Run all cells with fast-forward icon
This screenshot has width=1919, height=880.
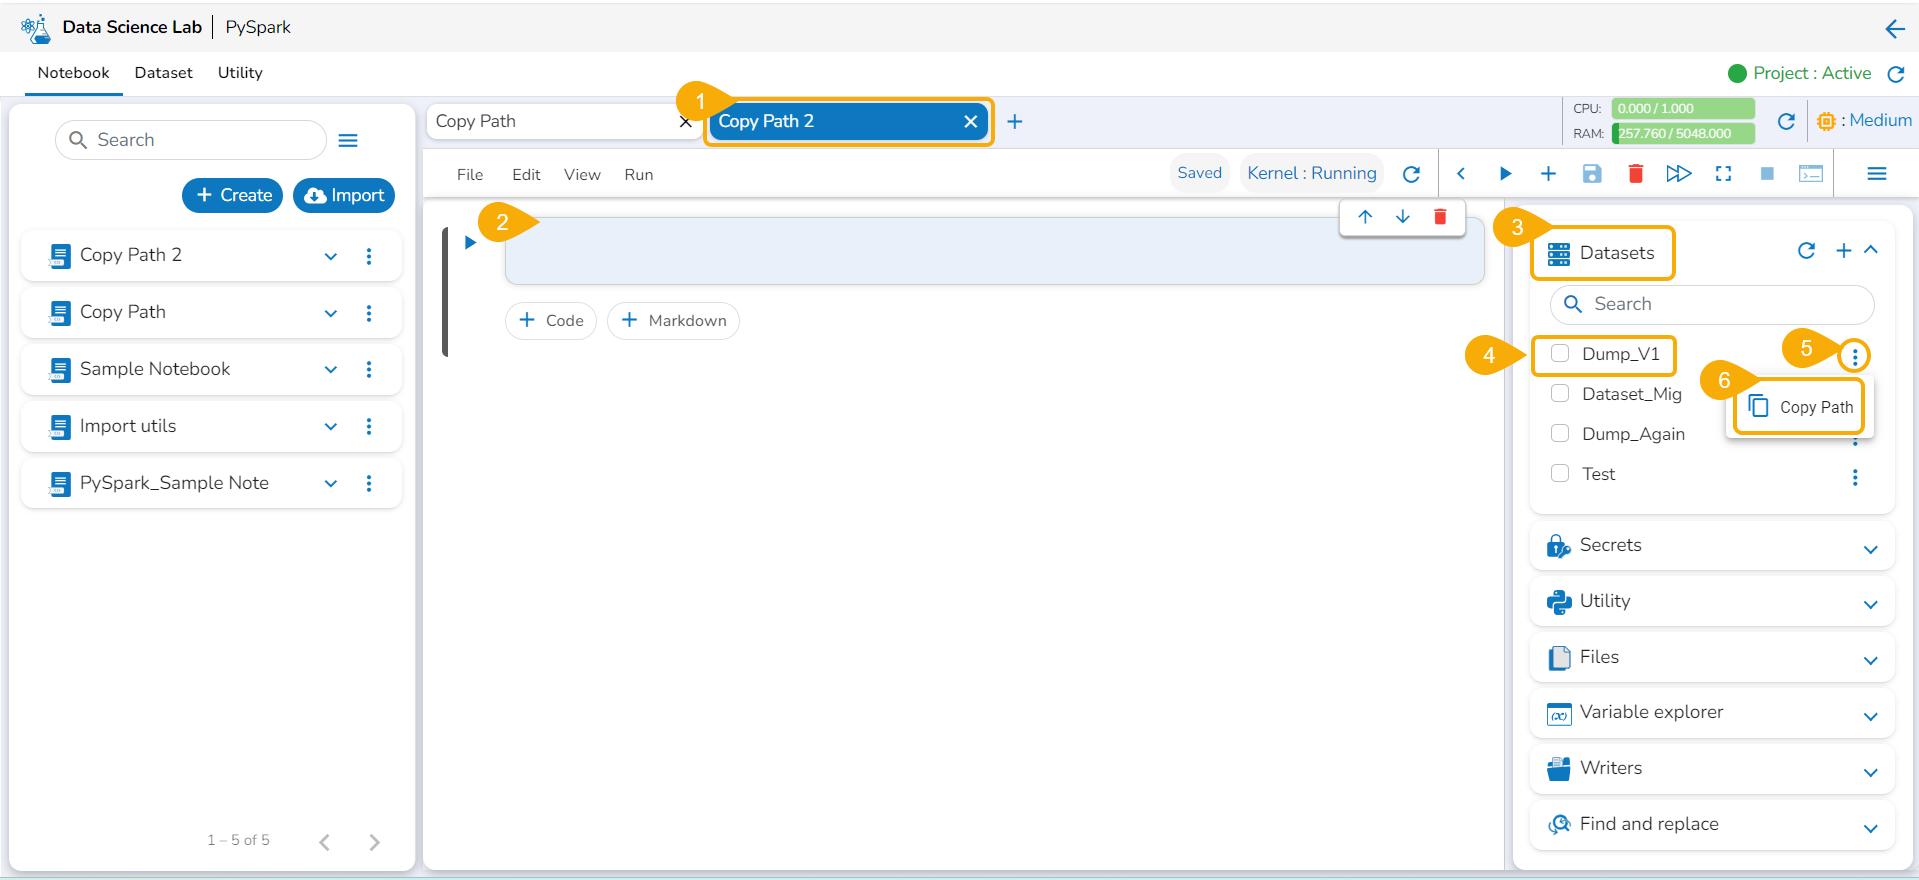click(x=1679, y=174)
